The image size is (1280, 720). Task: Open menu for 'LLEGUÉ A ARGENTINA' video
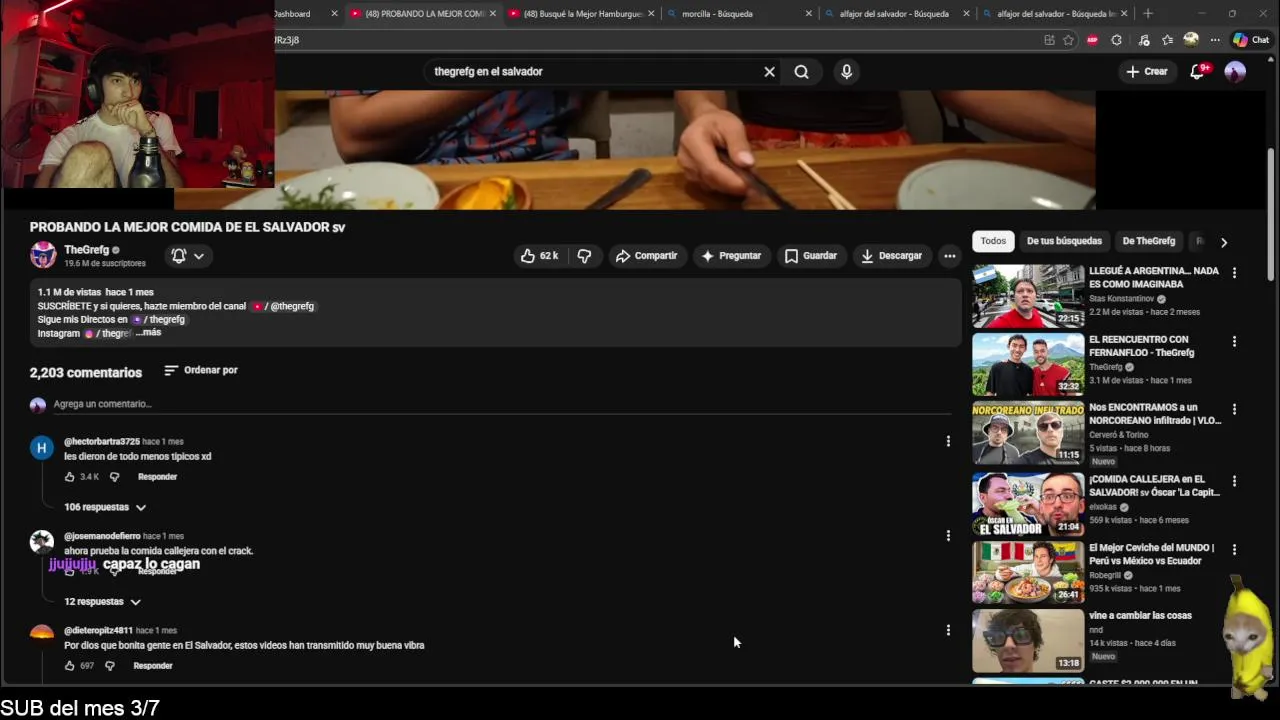coord(1234,272)
